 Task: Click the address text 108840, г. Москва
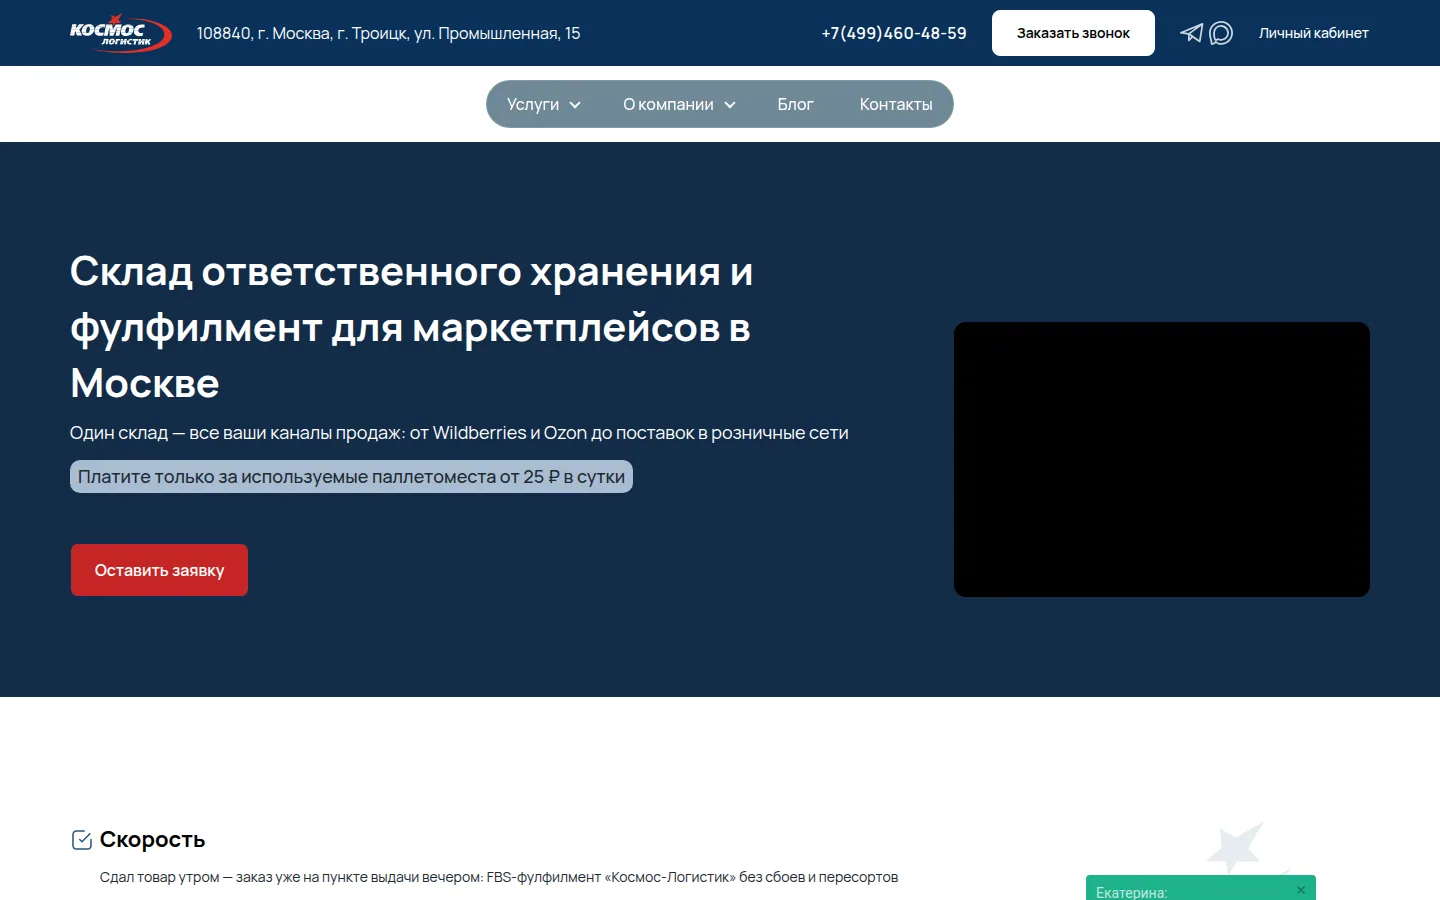click(388, 33)
